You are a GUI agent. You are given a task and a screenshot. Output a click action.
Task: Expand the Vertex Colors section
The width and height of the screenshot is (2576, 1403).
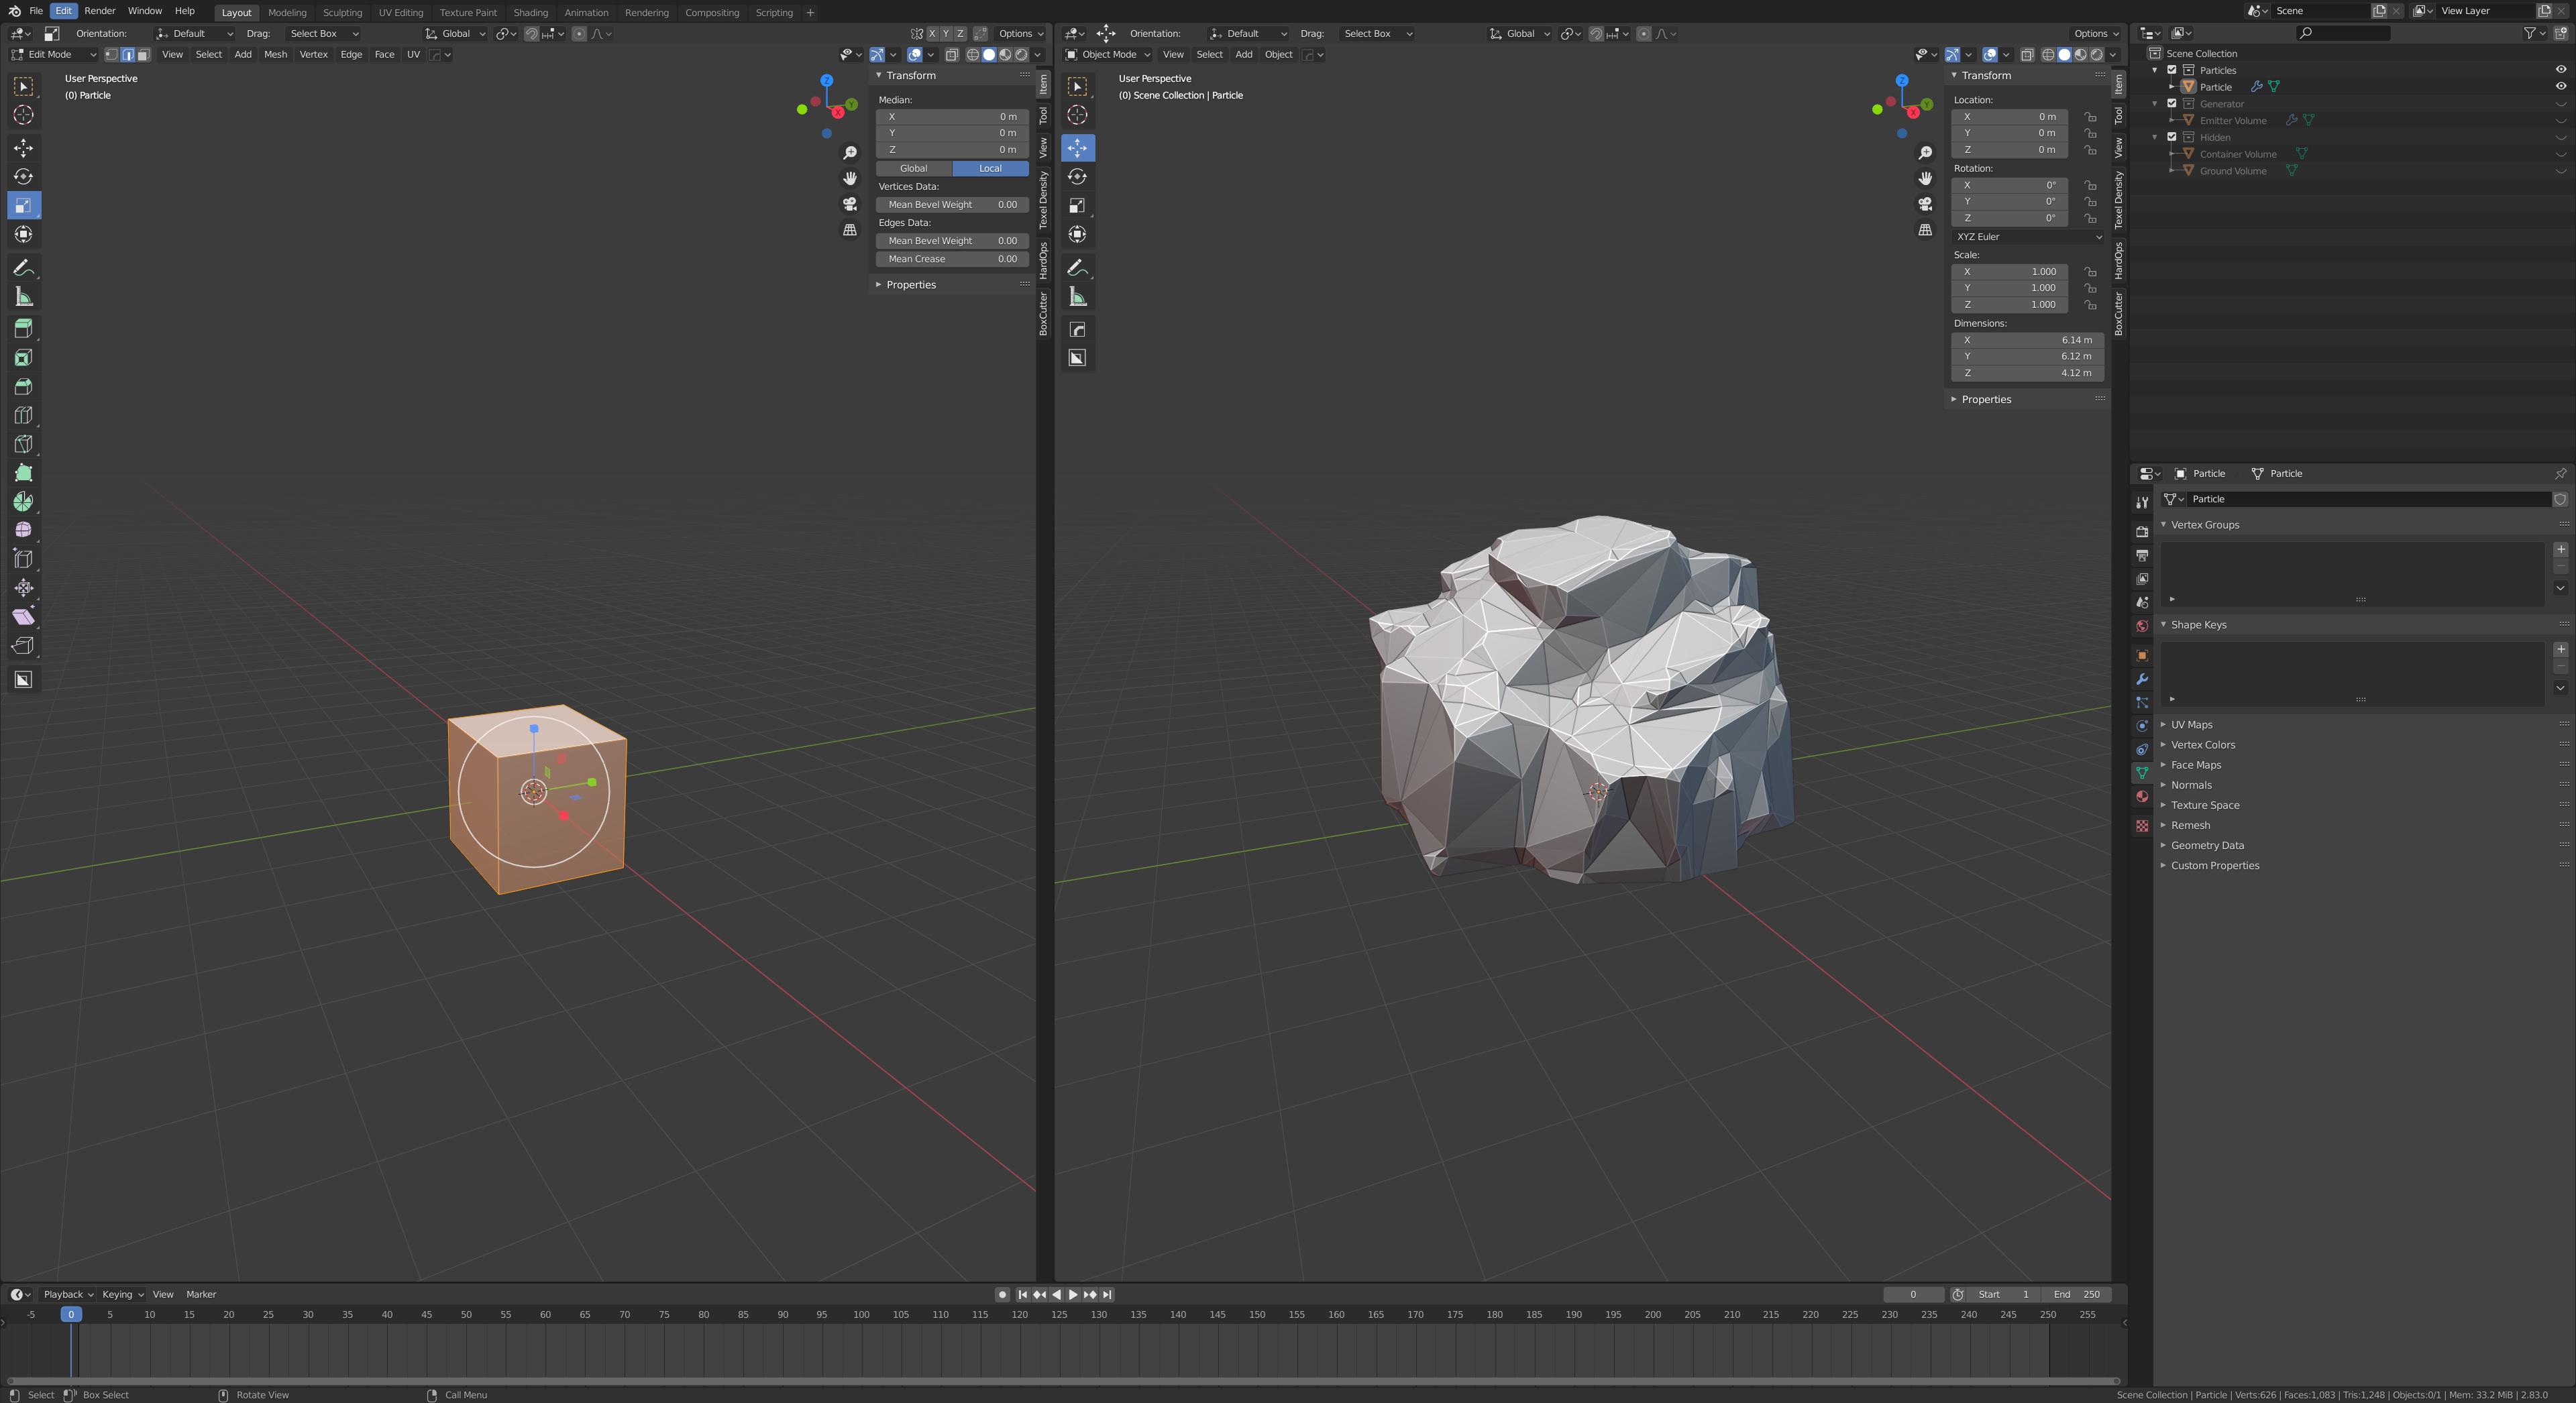pyautogui.click(x=2202, y=745)
